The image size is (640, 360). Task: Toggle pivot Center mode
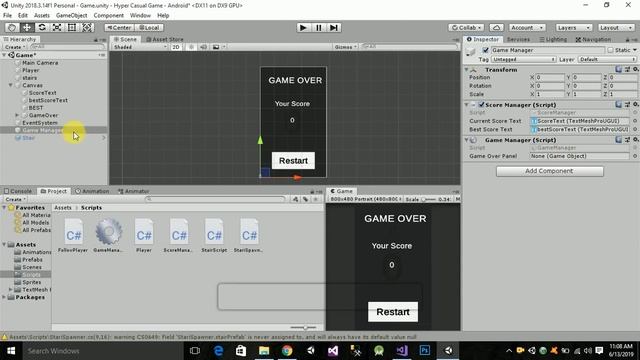120,27
